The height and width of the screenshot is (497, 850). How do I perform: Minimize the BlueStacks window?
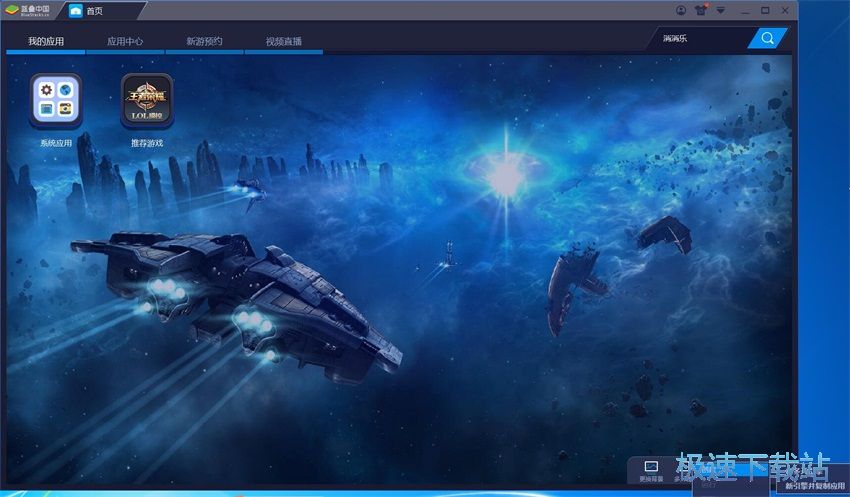coord(745,10)
